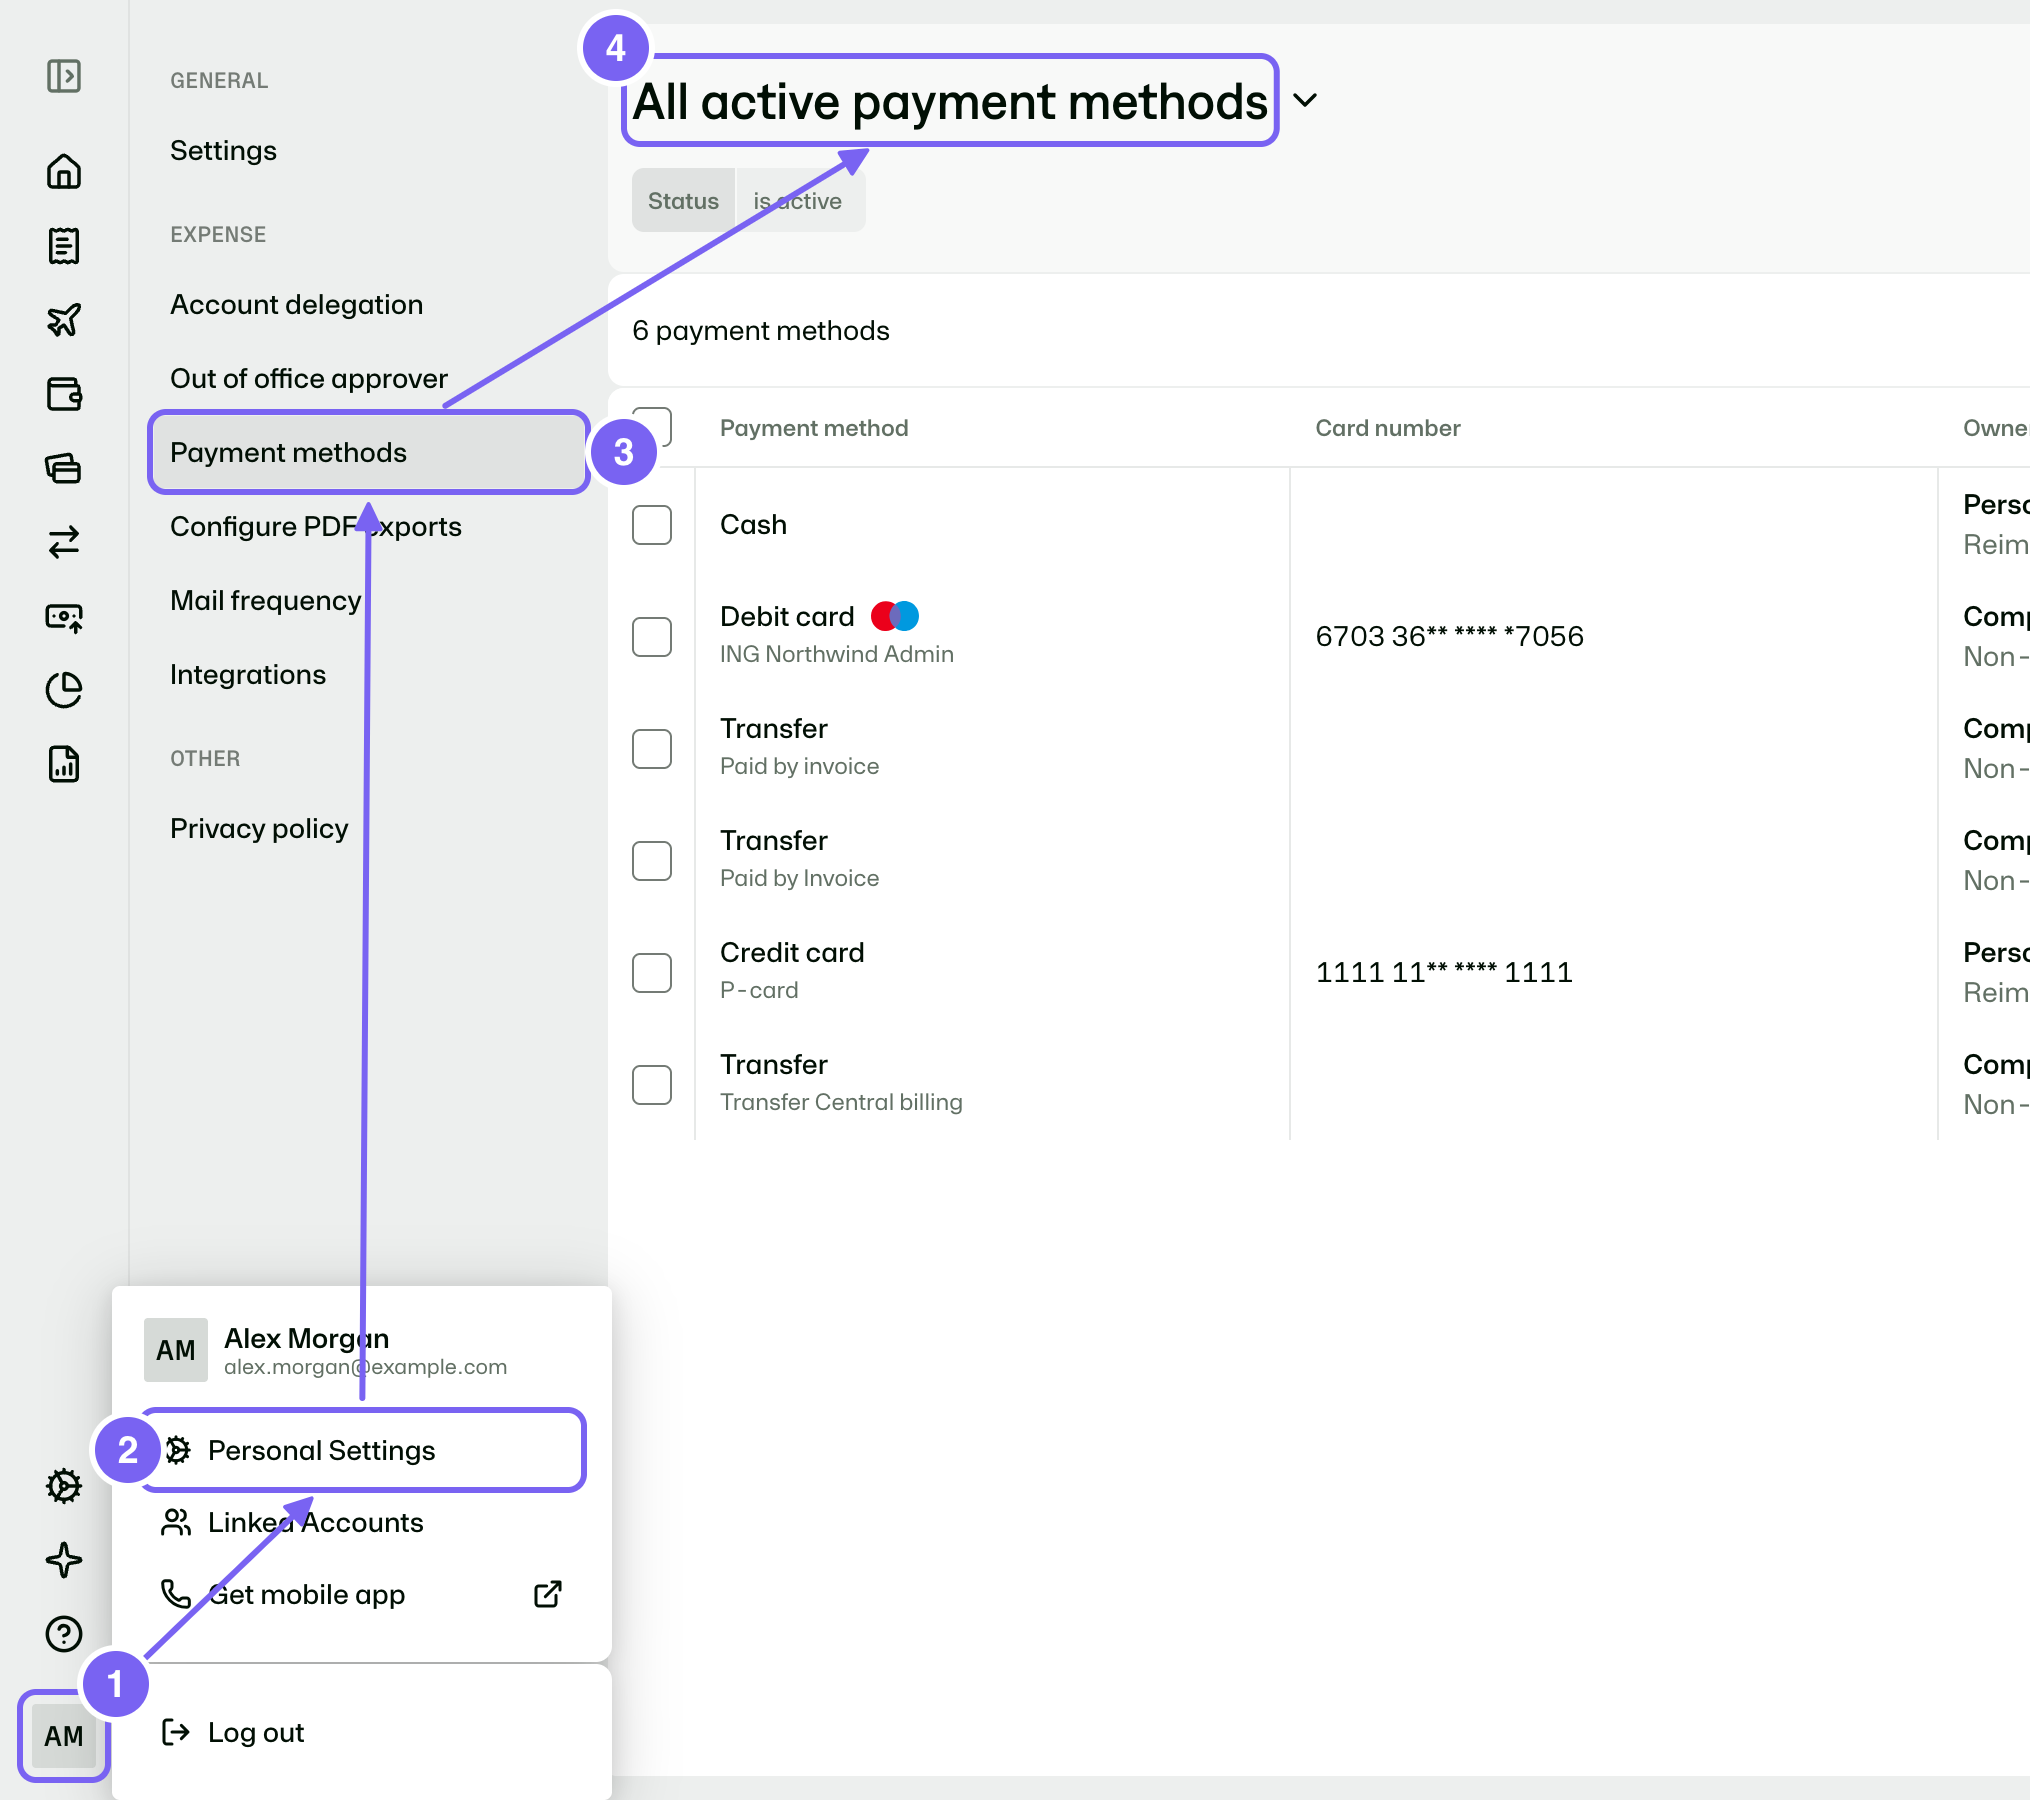The width and height of the screenshot is (2030, 1800).
Task: Open Integrations settings
Action: click(x=248, y=675)
